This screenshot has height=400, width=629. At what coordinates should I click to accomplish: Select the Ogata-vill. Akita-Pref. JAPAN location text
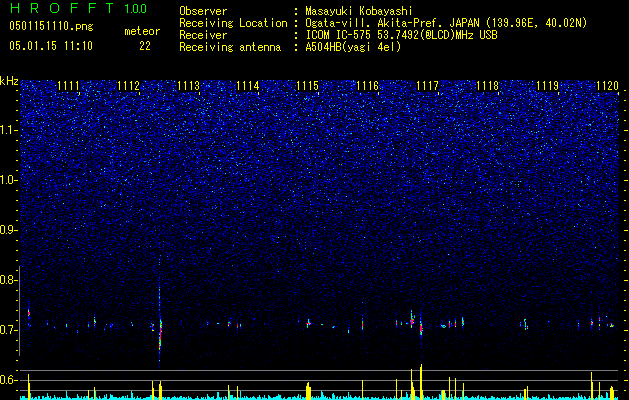446,23
